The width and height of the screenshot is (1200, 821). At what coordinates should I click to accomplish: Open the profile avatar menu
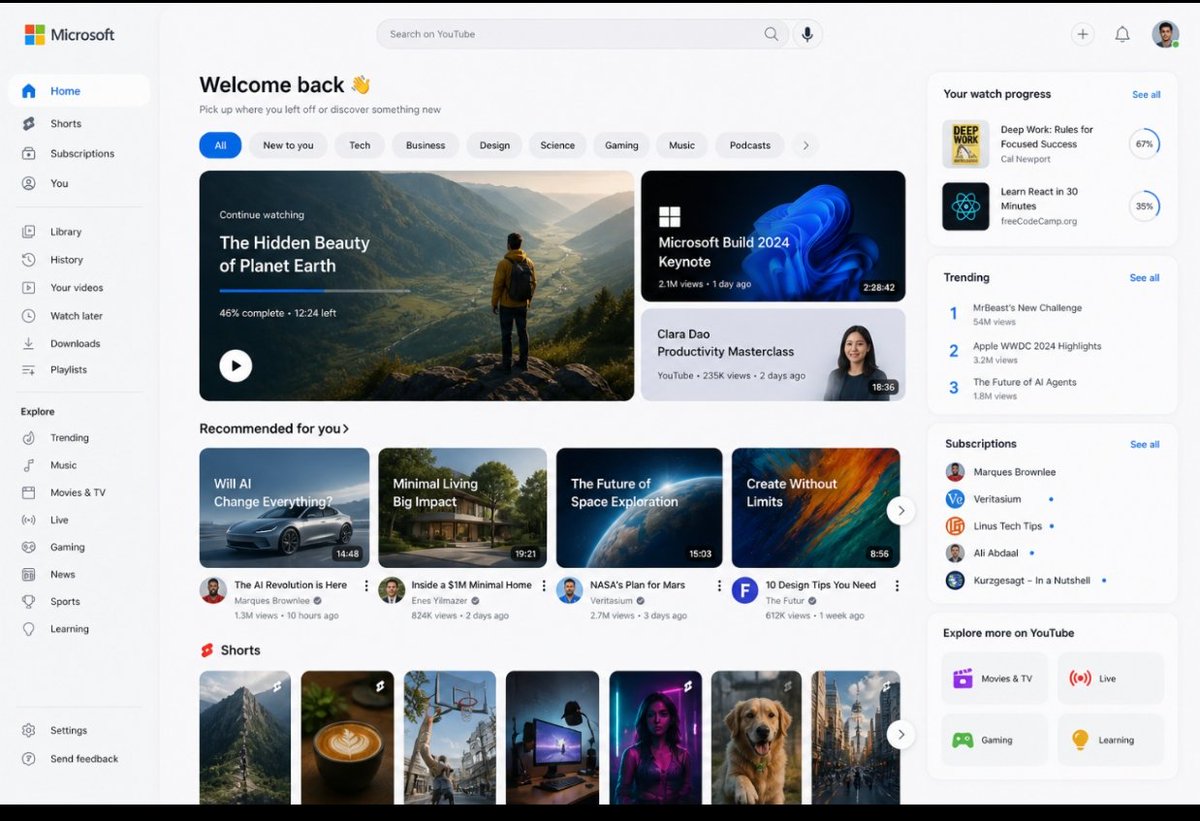click(x=1165, y=34)
